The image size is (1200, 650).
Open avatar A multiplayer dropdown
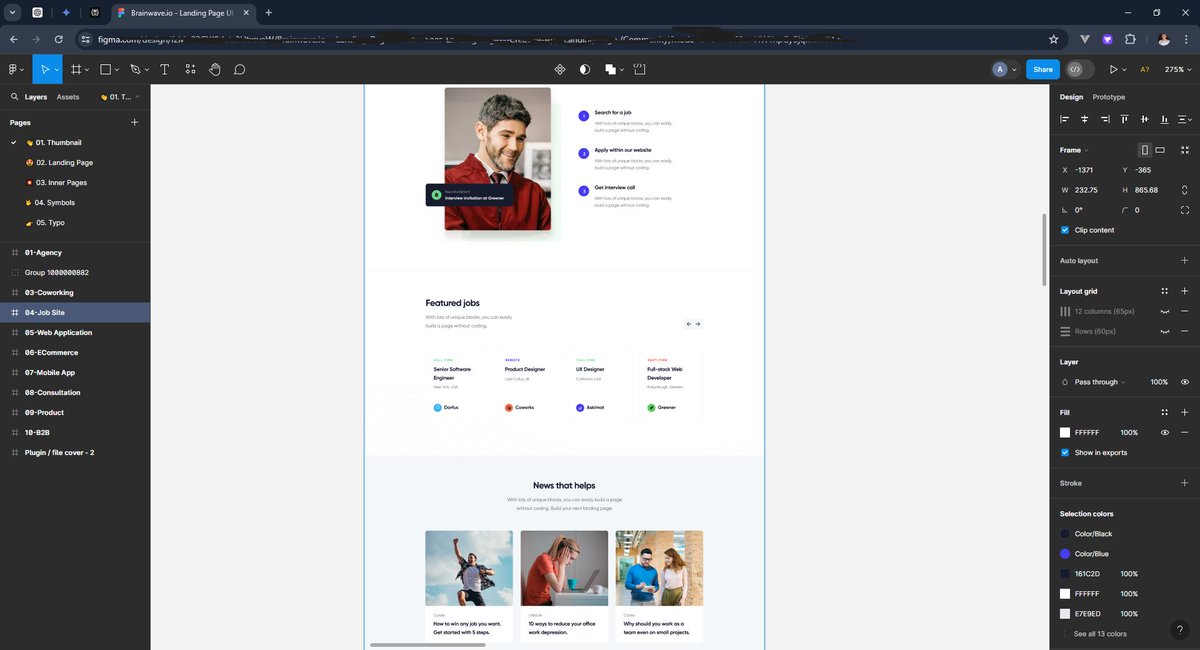[x=1005, y=69]
